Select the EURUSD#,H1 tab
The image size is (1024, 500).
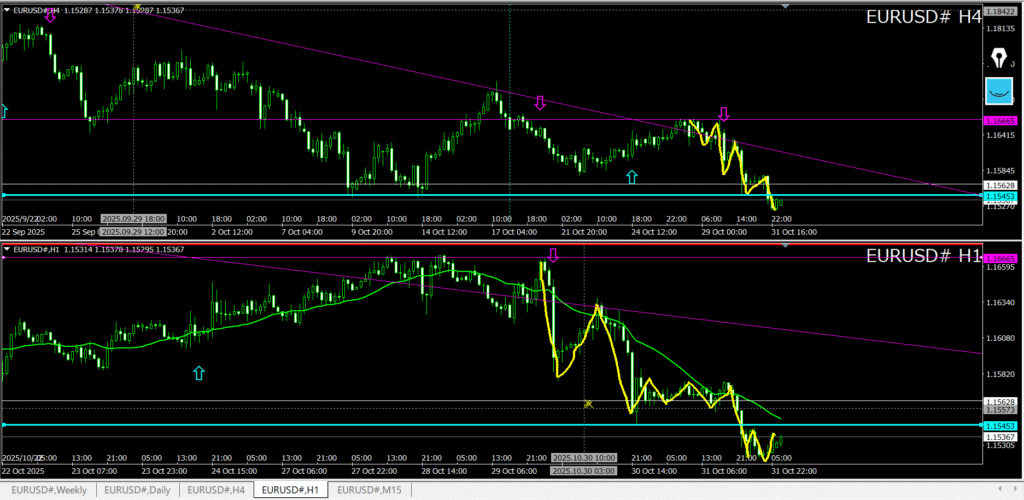tap(292, 490)
